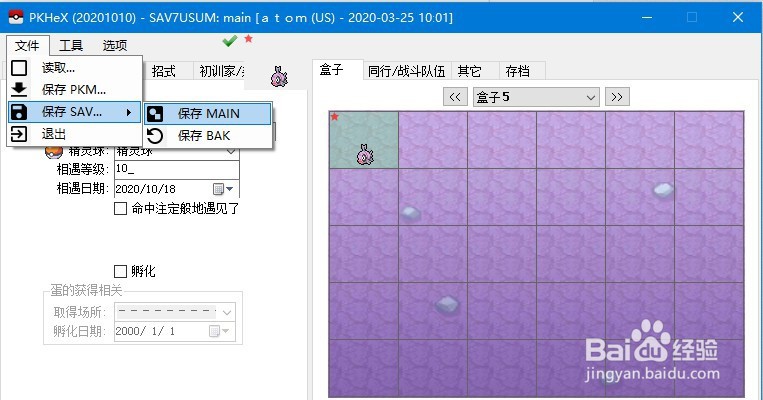
Task: Close the PKHeX window
Action: [x=738, y=18]
